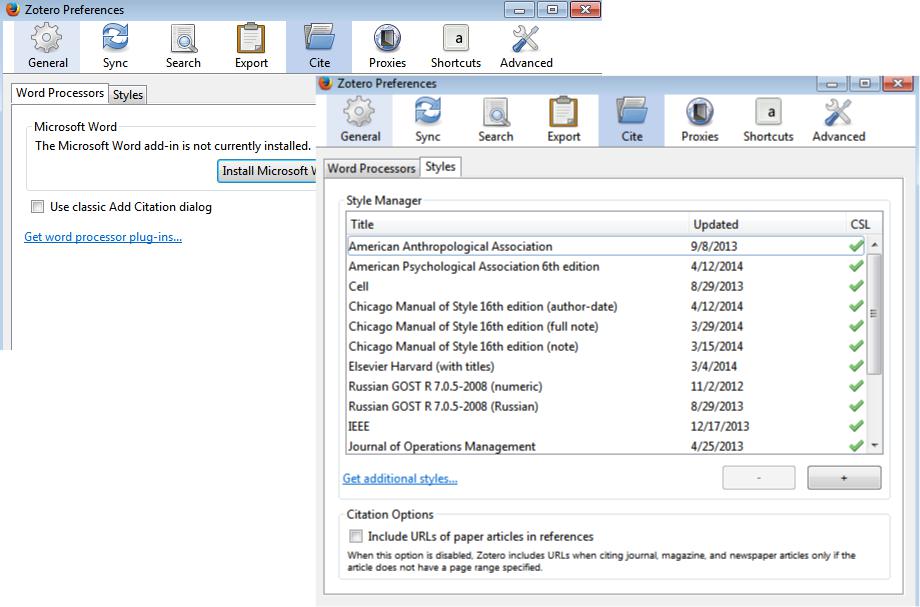Click updated date 12/17/2013
Viewport: 920px width, 607px height.
click(x=720, y=426)
